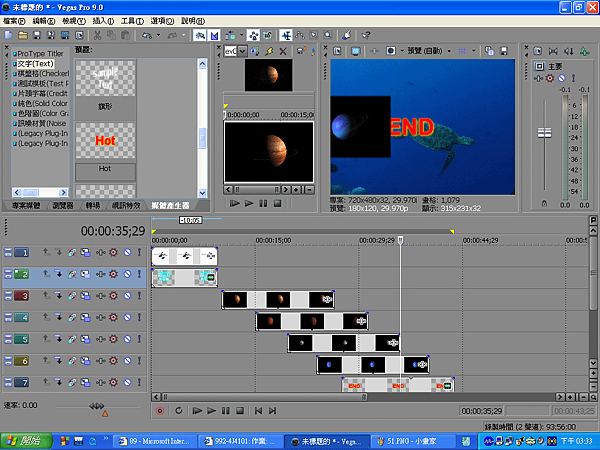This screenshot has height=450, width=600.
Task: Pause playback in the trimmer window
Action: pyautogui.click(x=263, y=204)
